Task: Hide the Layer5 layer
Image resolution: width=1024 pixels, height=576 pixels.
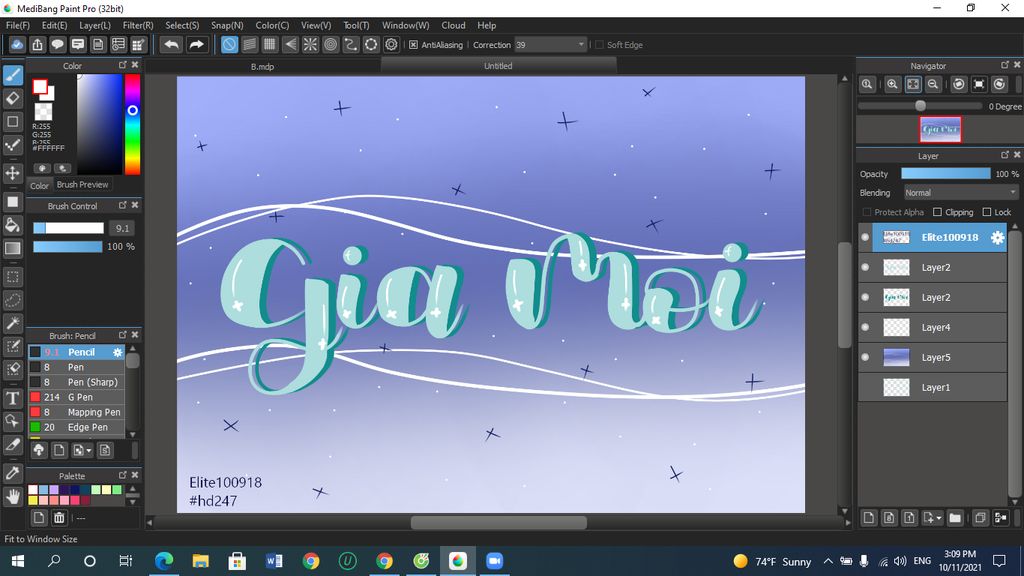Action: point(865,357)
